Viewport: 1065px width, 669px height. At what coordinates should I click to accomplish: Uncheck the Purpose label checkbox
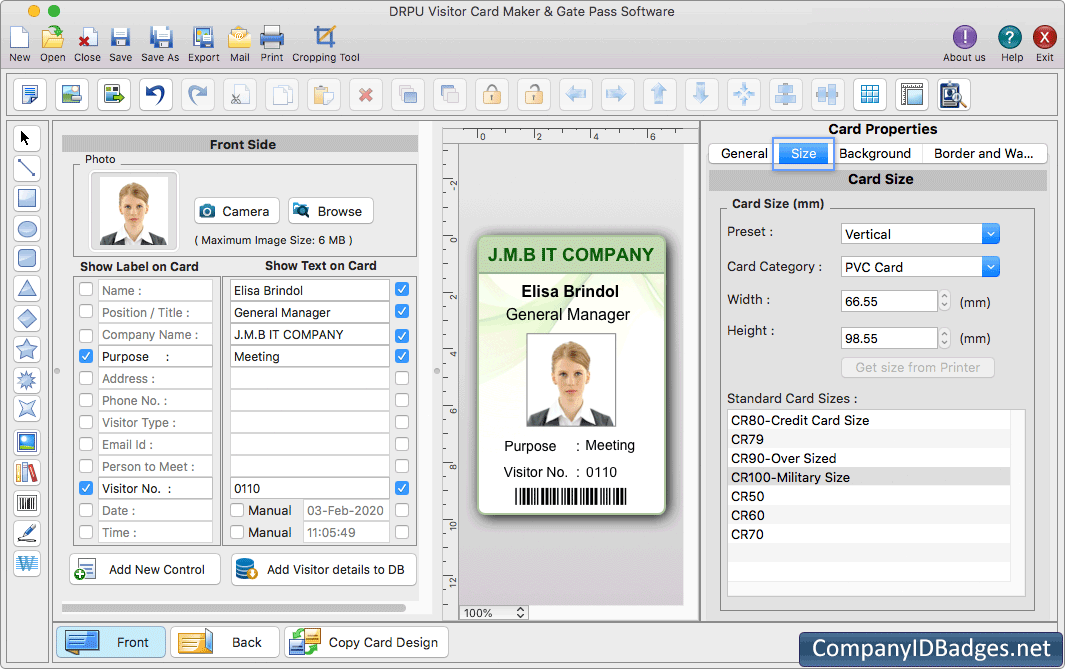[86, 356]
